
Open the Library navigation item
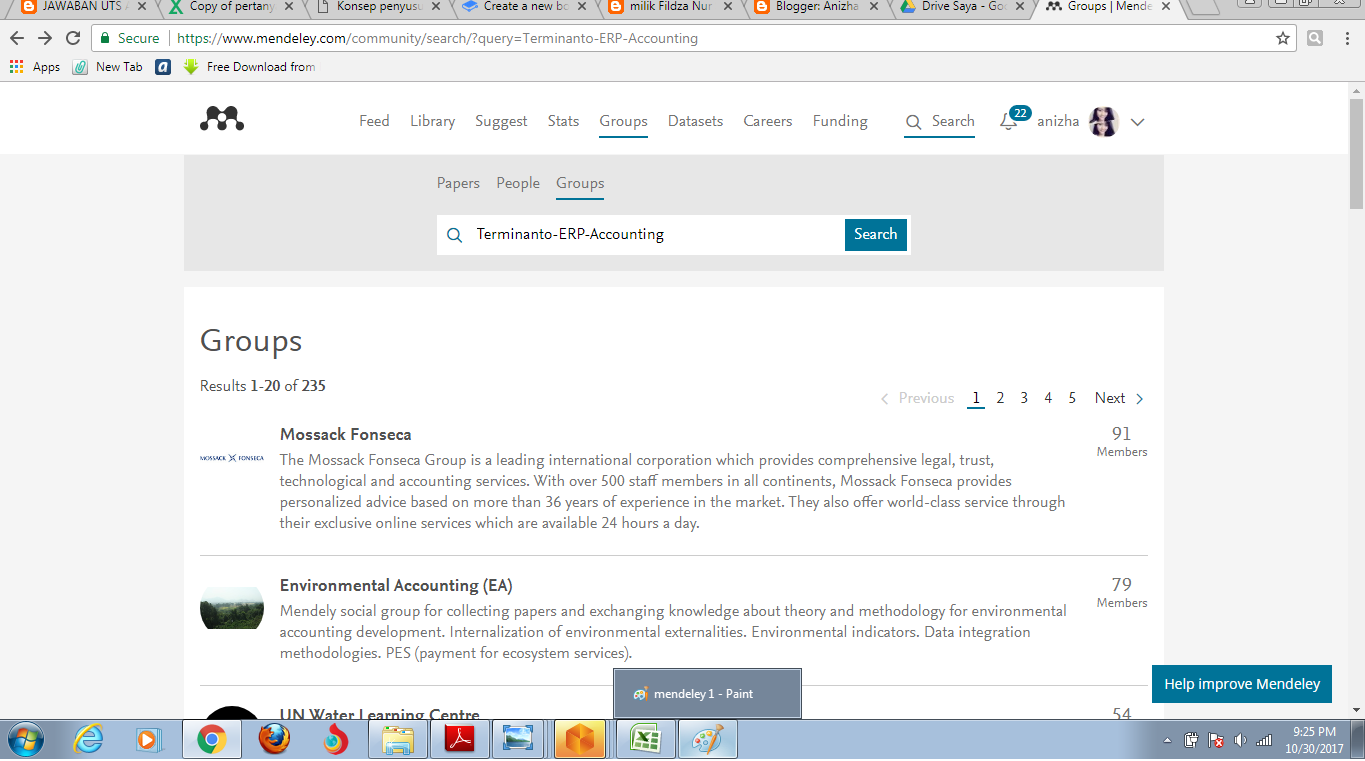click(432, 121)
